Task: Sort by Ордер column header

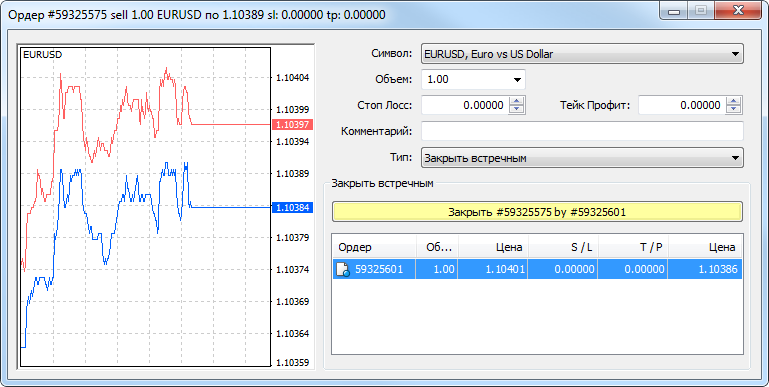Action: tap(374, 247)
